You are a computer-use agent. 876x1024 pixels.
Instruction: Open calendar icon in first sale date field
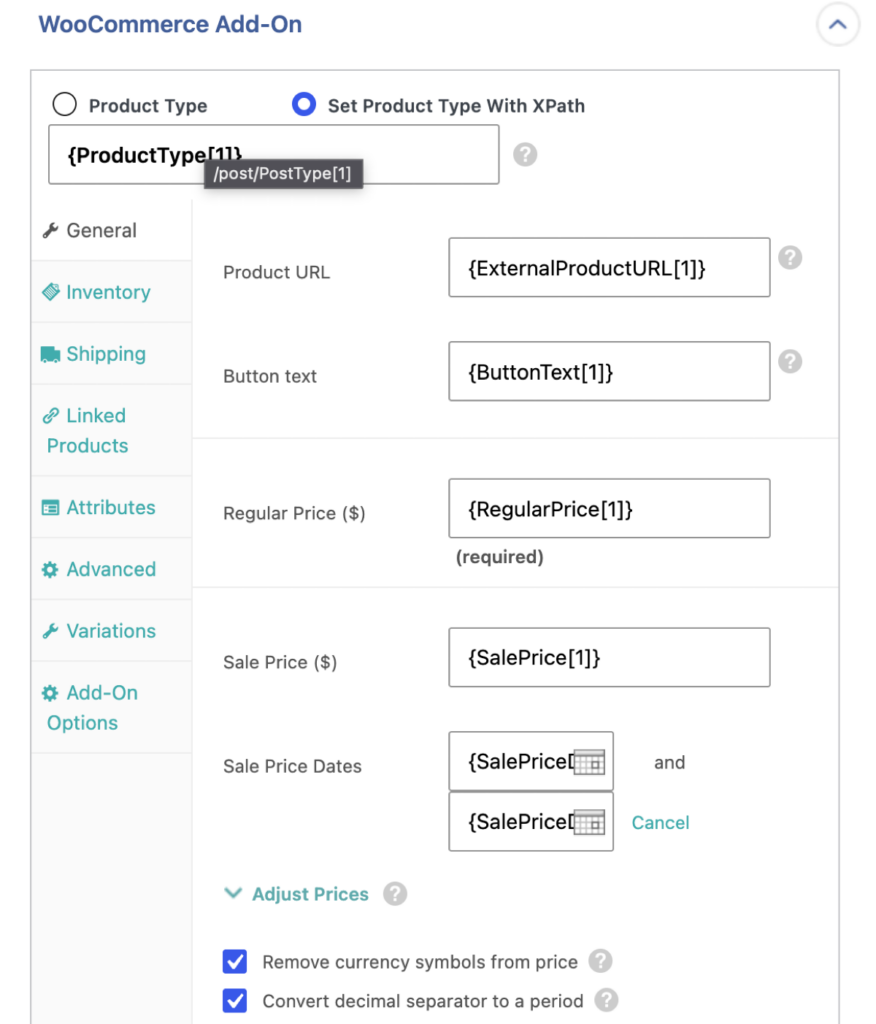pyautogui.click(x=589, y=762)
